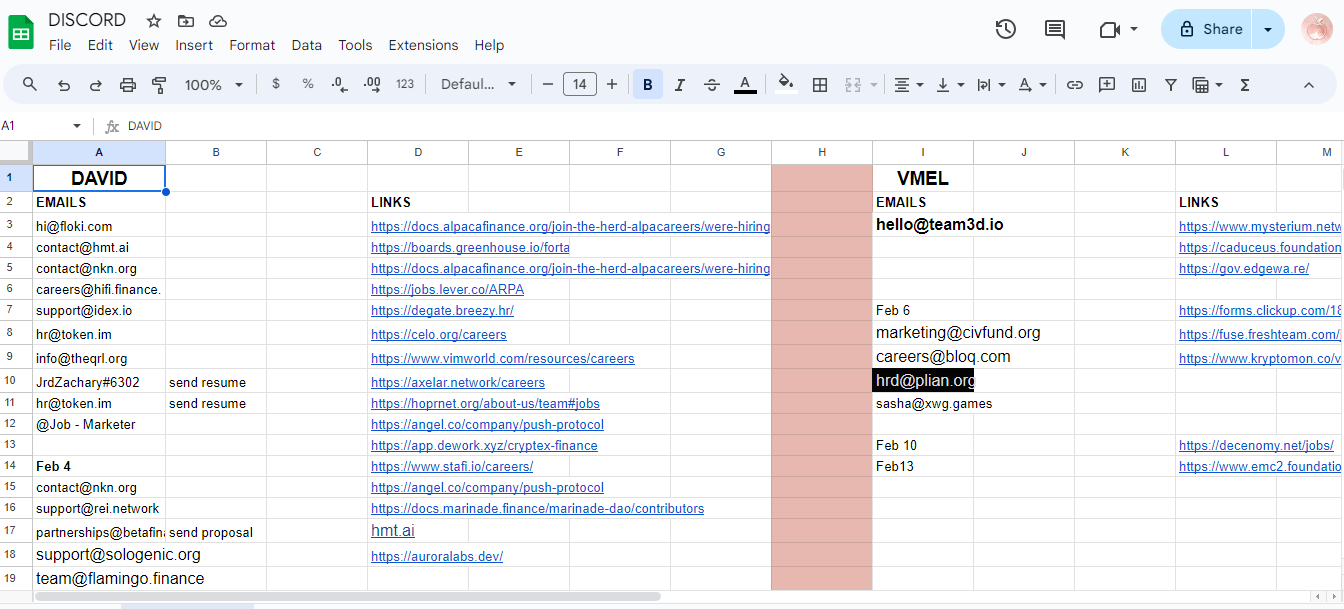Screen dimensions: 1344x609
Task: Start a Meet call camera icon
Action: [x=1109, y=29]
